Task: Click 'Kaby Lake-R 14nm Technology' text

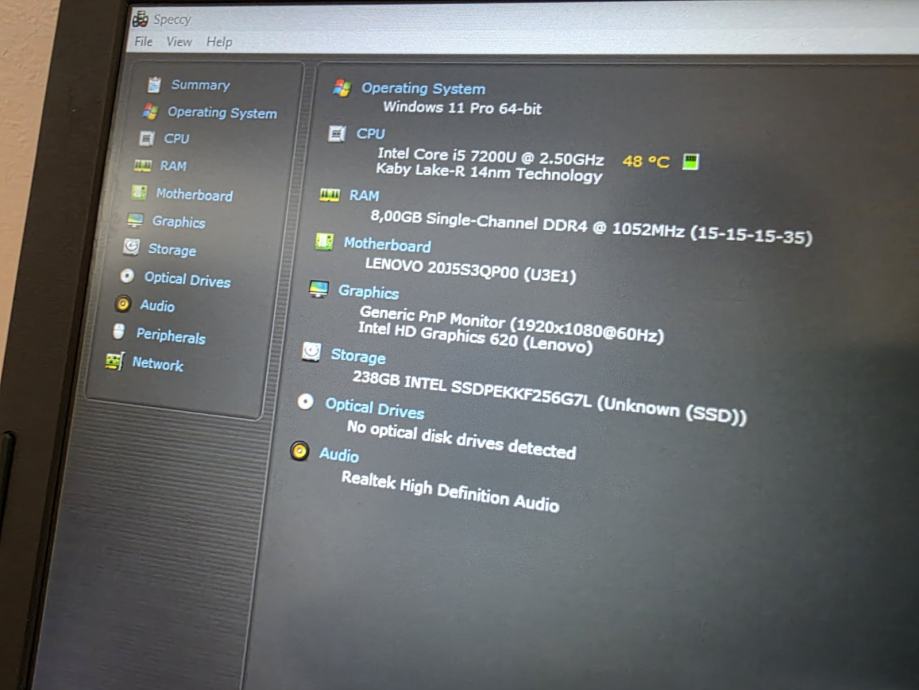Action: pyautogui.click(x=489, y=172)
